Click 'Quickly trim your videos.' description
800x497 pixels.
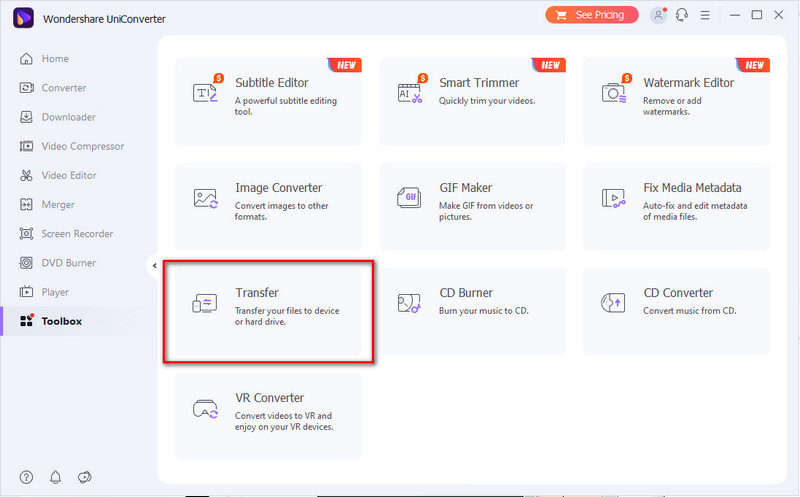[487, 101]
